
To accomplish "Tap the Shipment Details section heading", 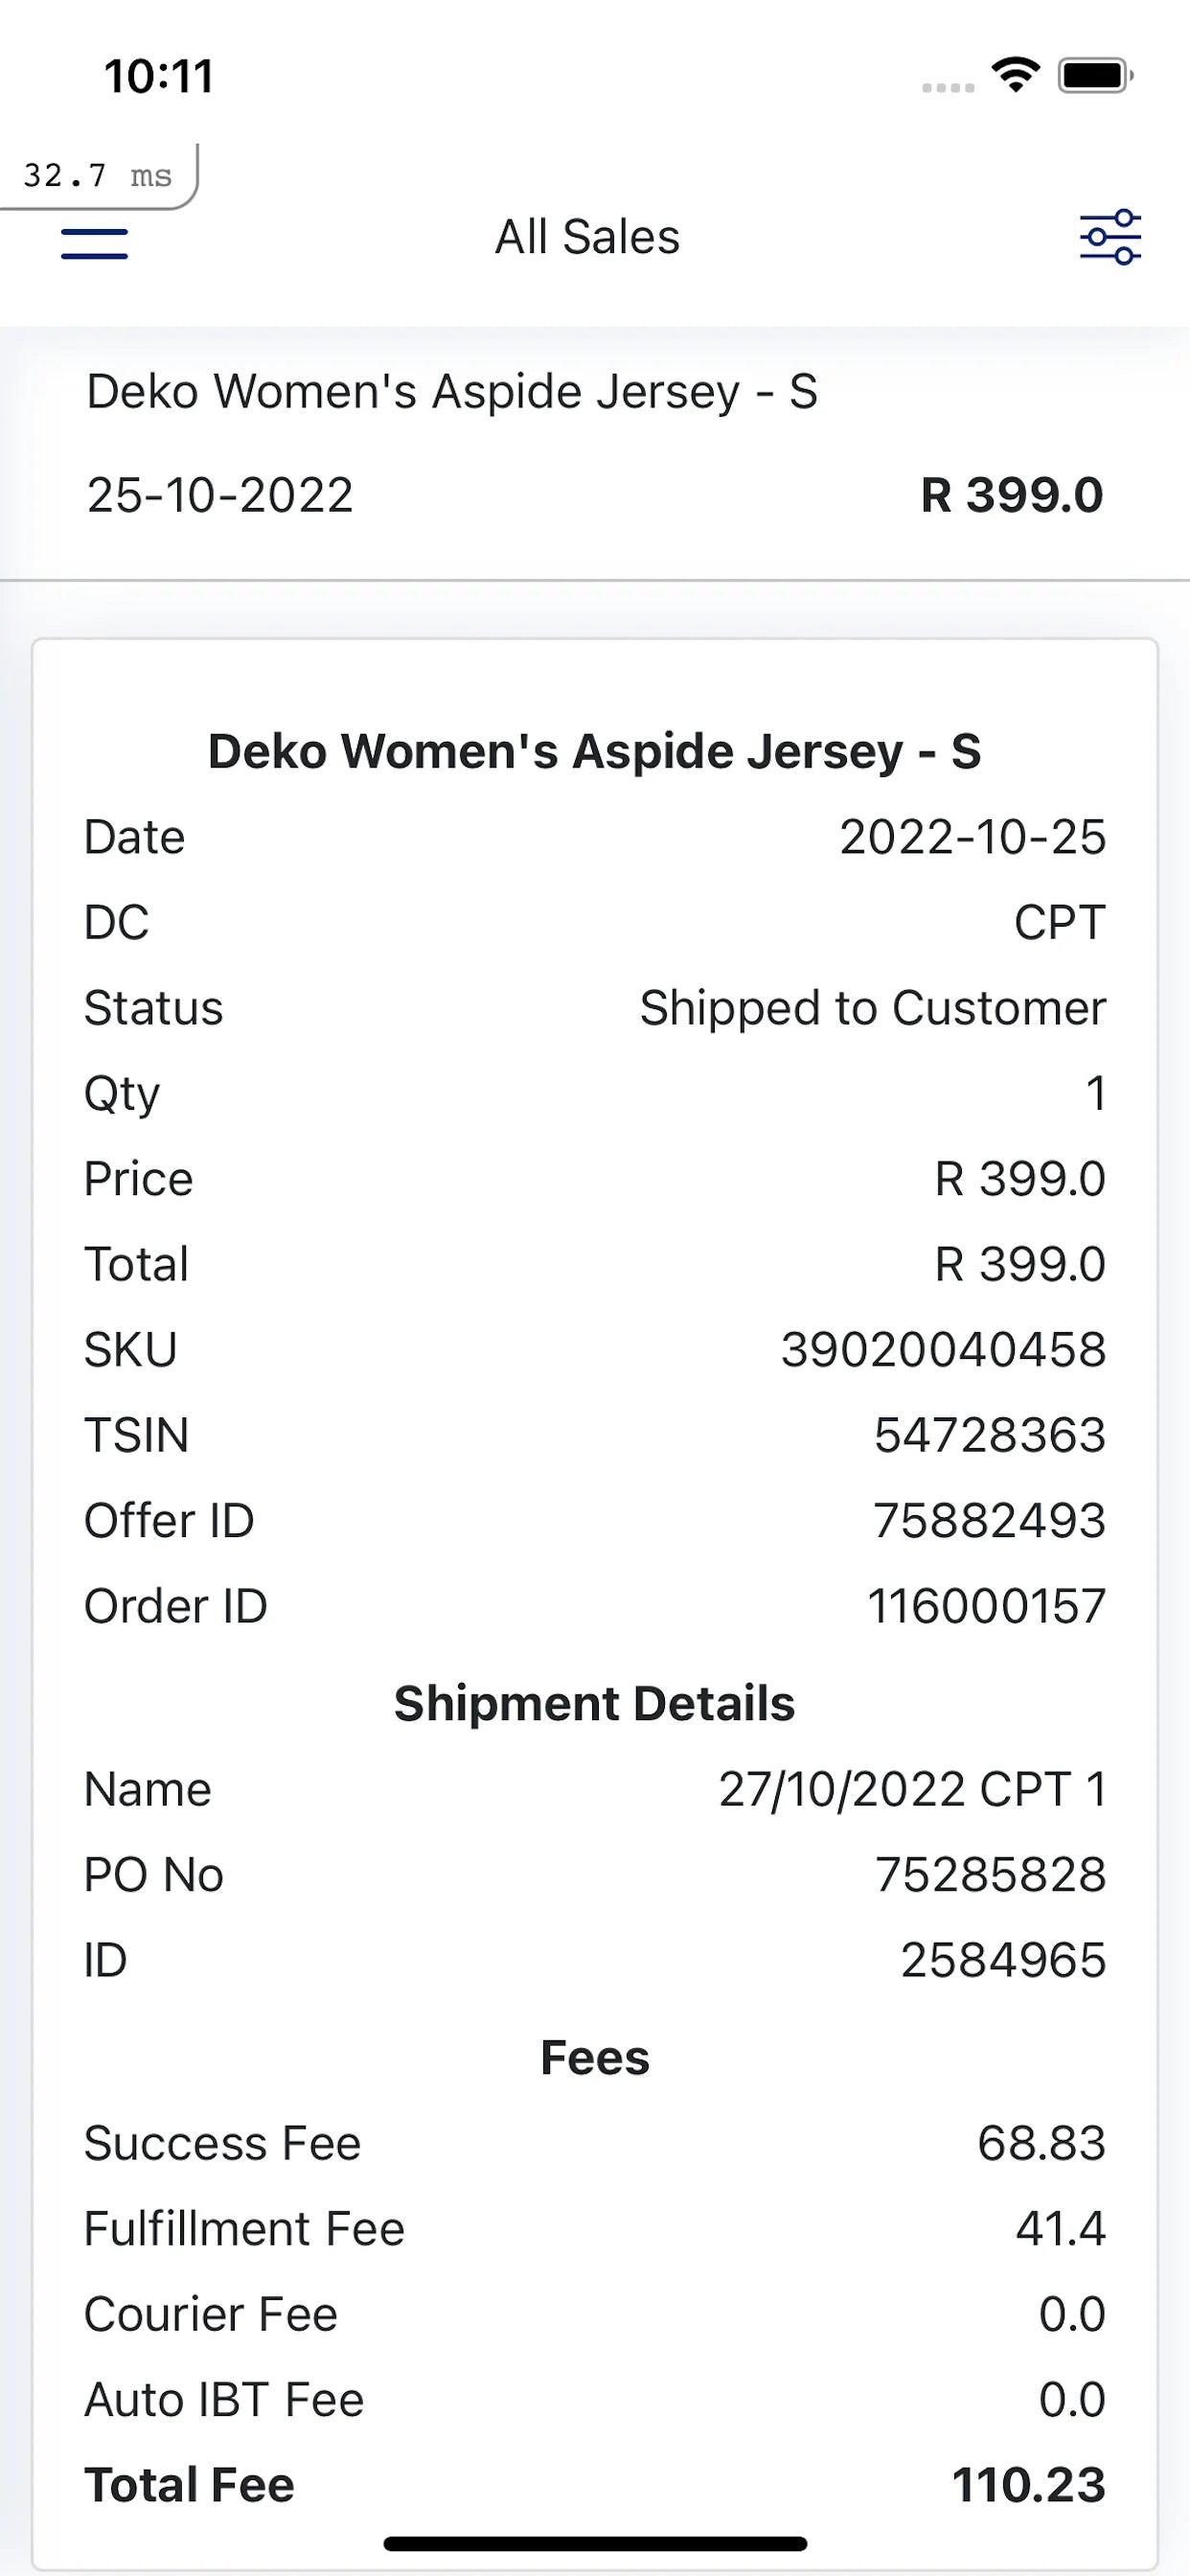I will click(595, 1704).
